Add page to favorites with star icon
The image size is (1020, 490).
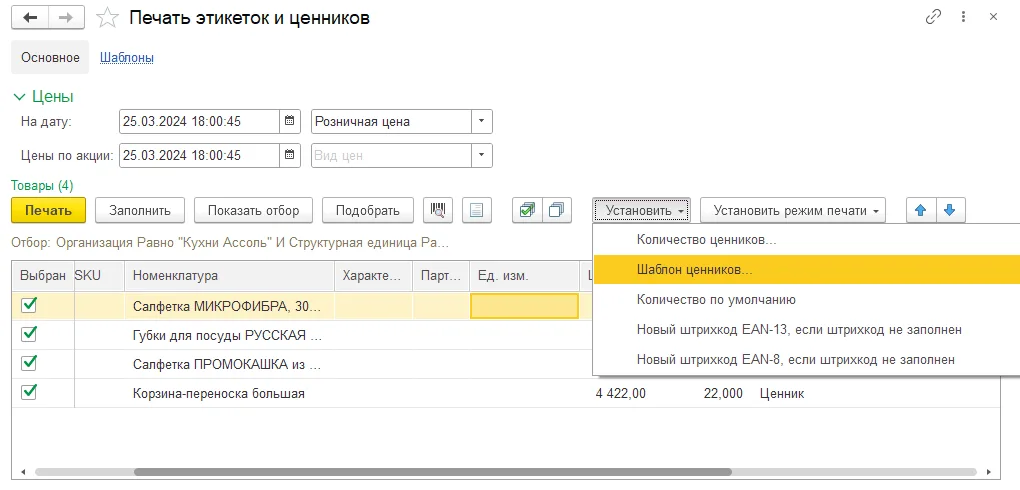[106, 18]
